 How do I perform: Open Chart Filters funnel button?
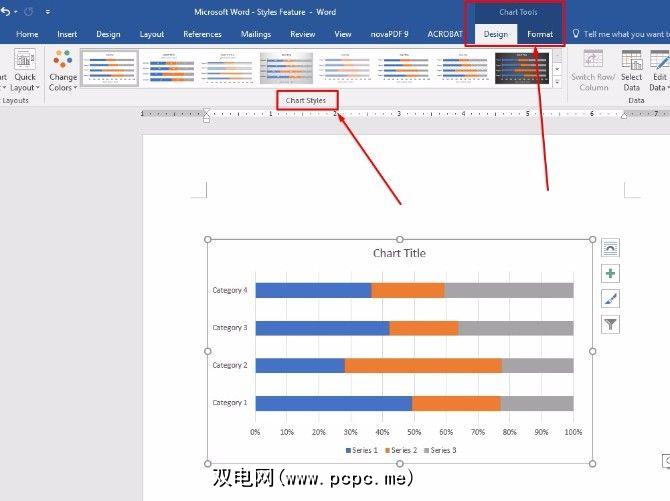click(x=610, y=324)
